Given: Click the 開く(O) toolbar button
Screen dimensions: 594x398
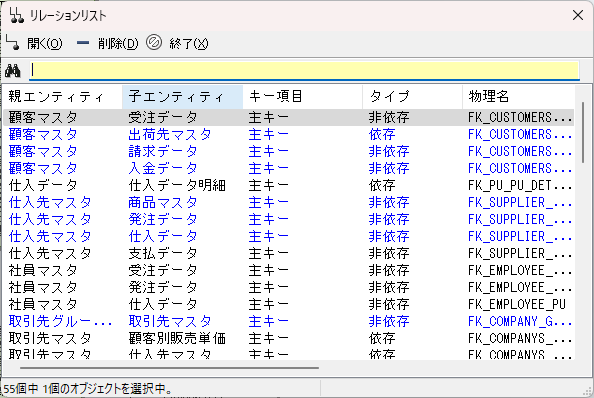Looking at the screenshot, I should pos(44,44).
